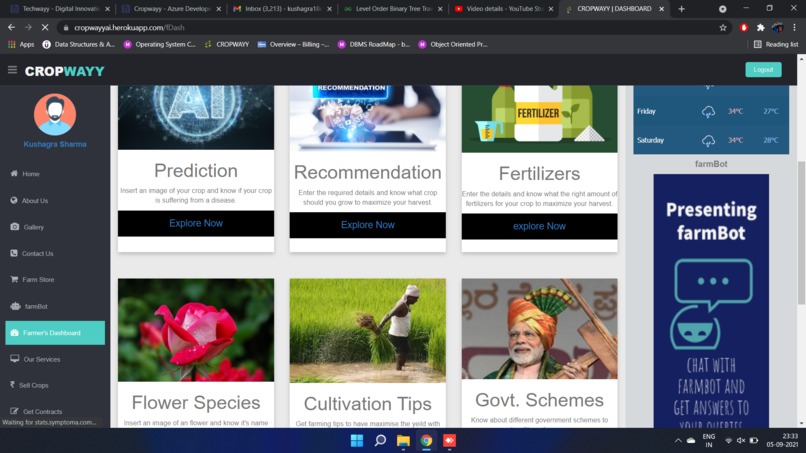Click Explore Now under Prediction

196,223
